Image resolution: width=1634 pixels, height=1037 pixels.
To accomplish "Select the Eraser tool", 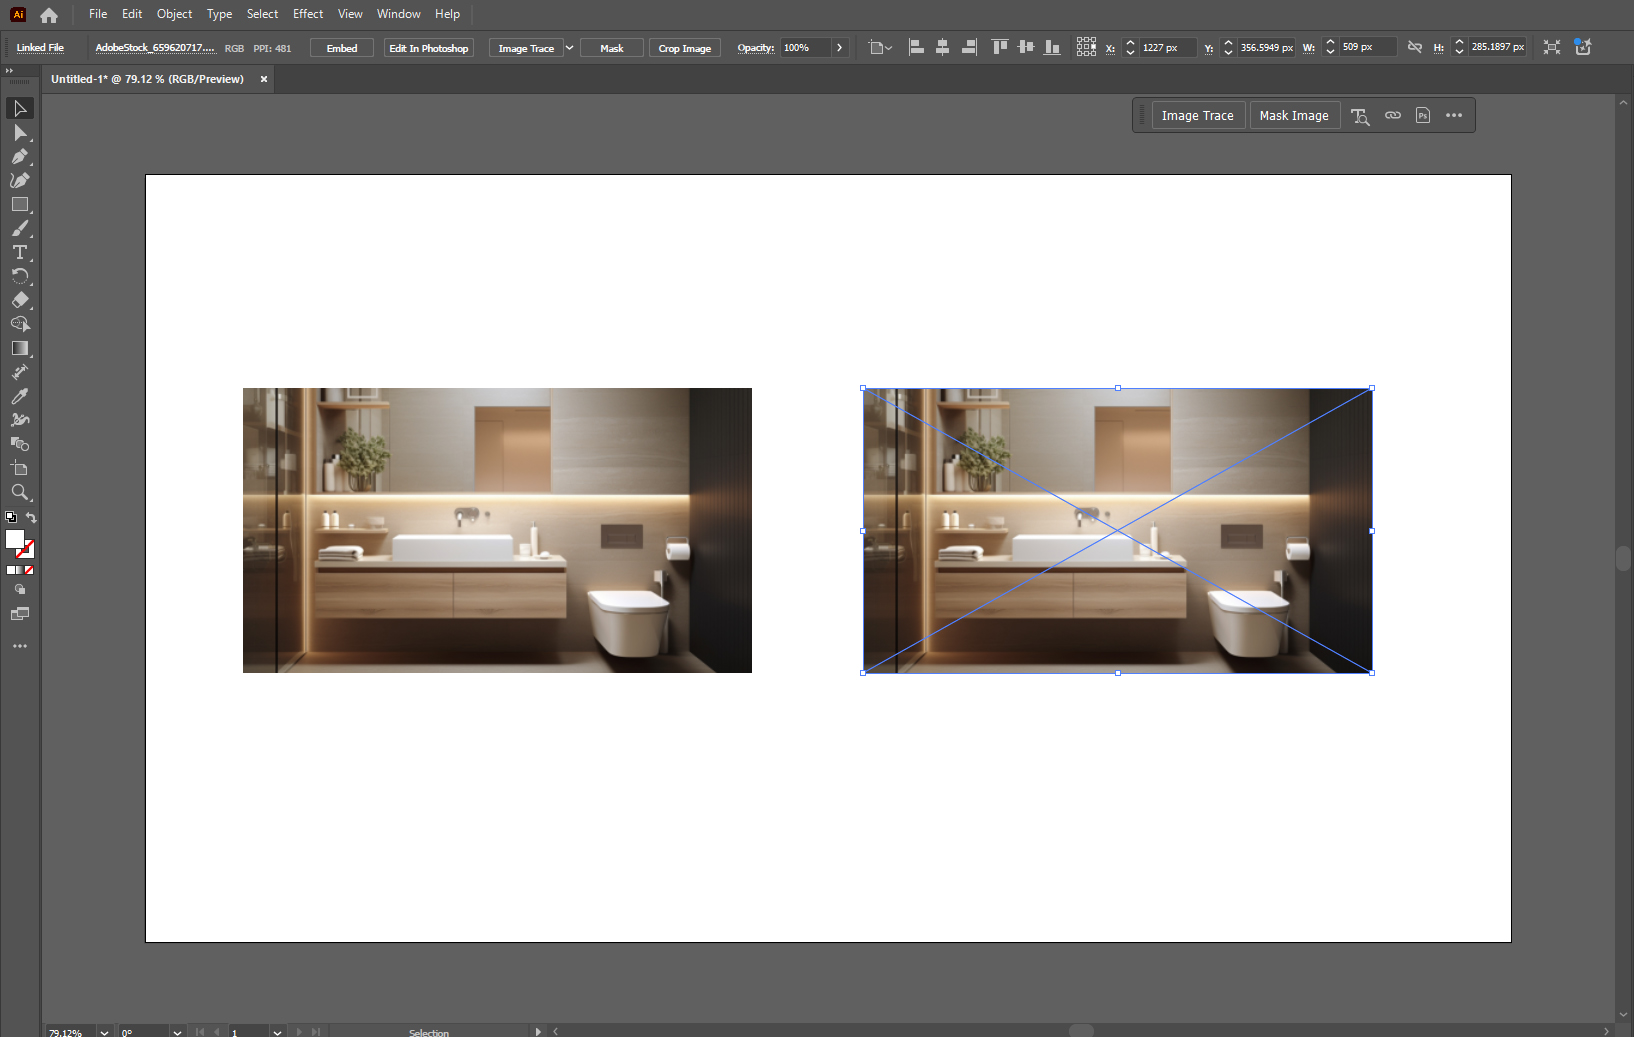I will [19, 300].
